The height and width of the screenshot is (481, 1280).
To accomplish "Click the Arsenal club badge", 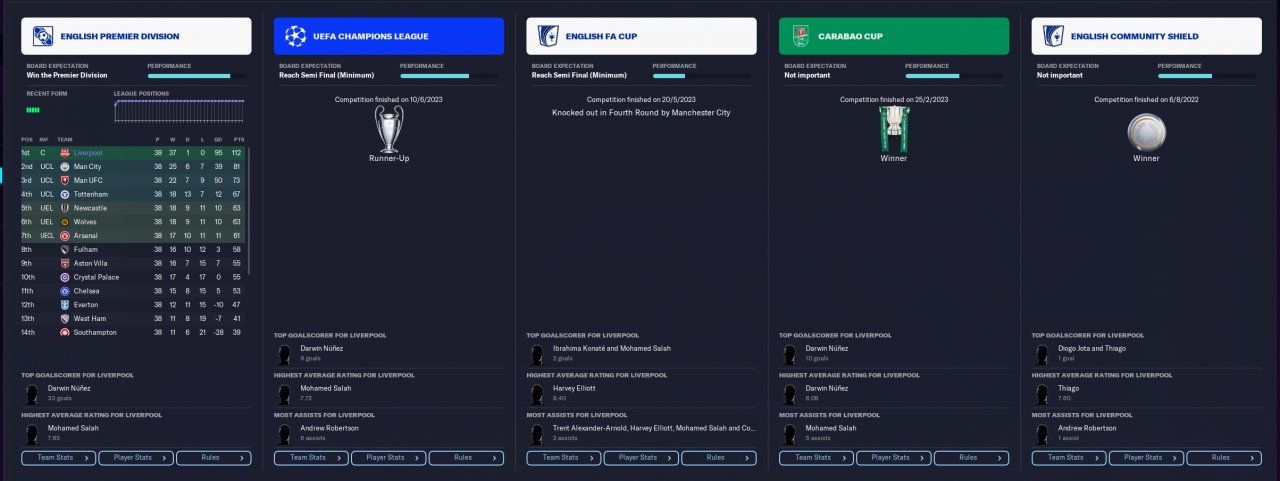I will (x=65, y=235).
